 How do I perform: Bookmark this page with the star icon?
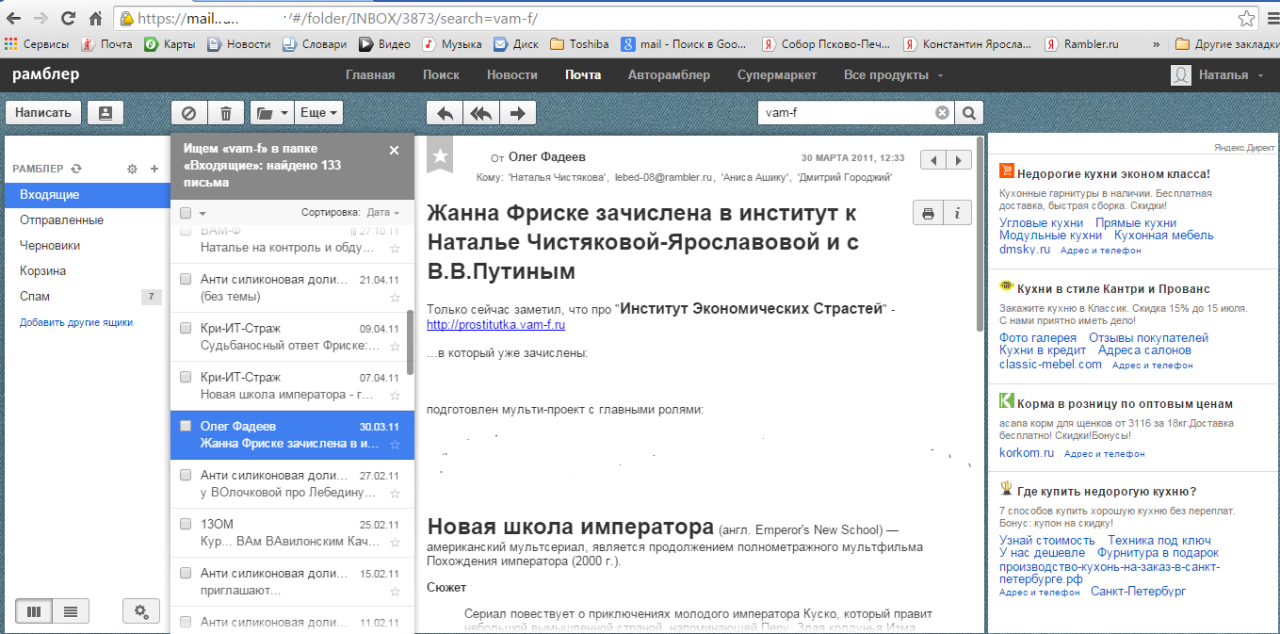pos(1246,18)
